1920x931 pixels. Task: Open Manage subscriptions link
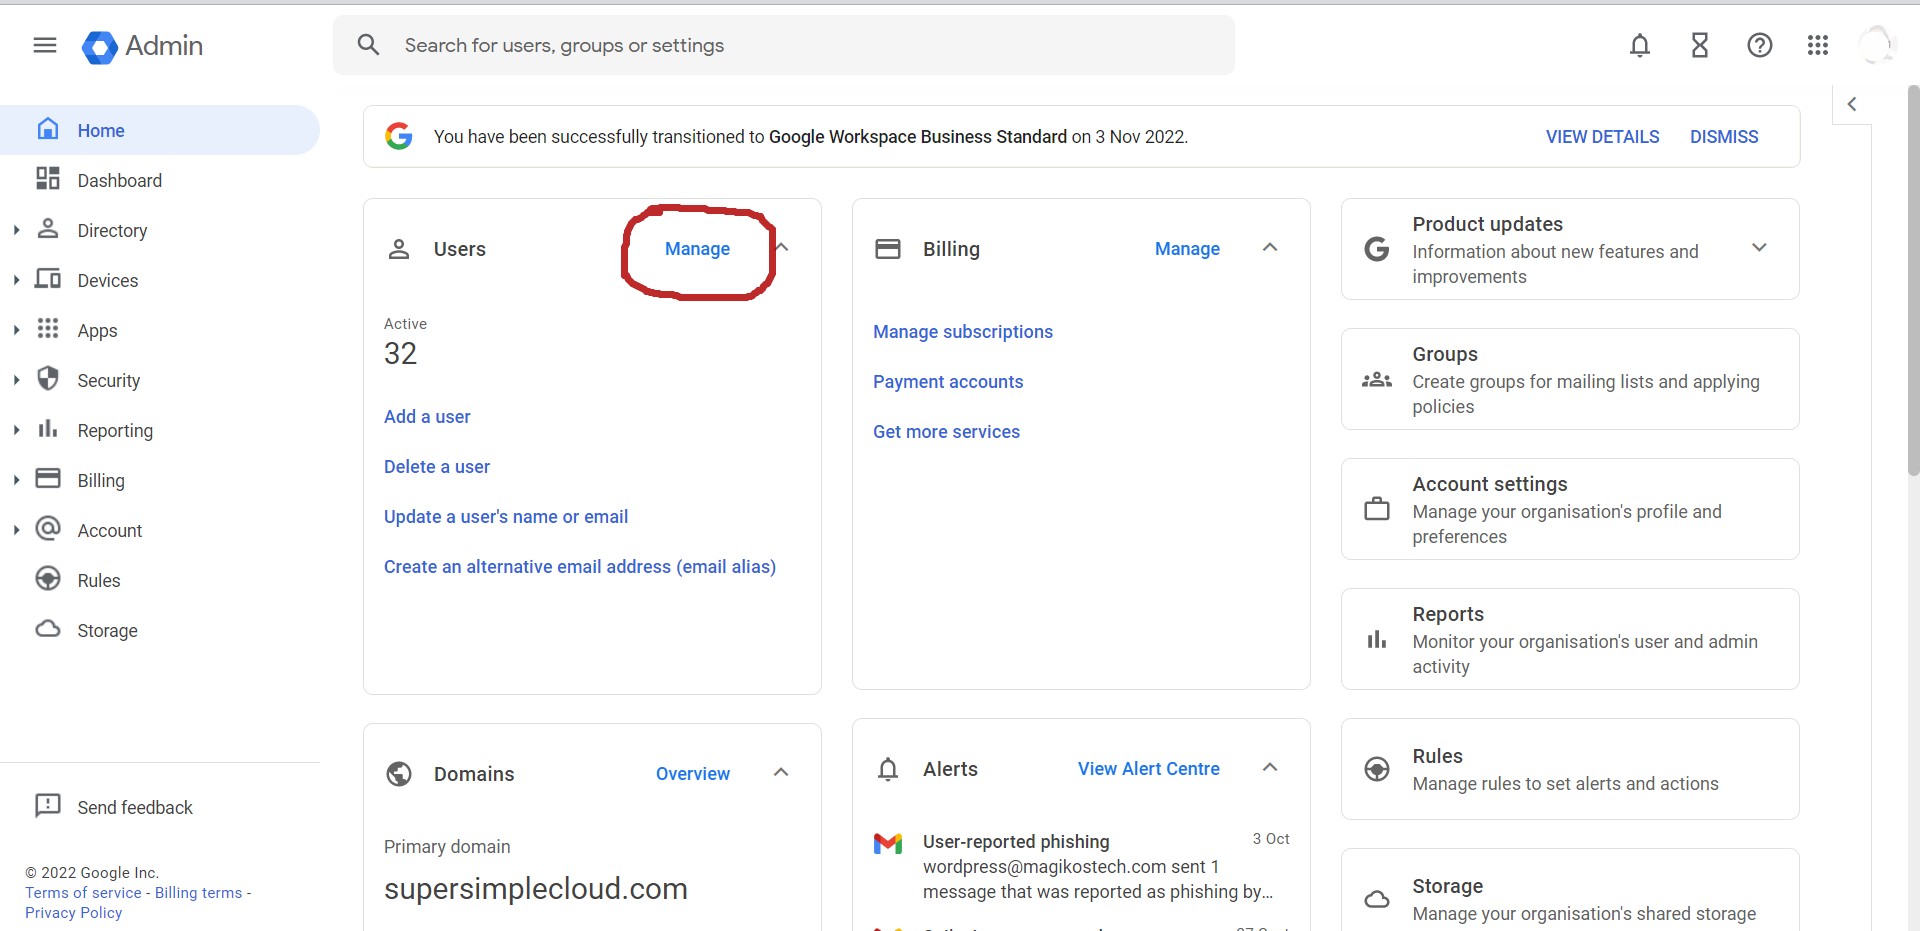(x=963, y=332)
